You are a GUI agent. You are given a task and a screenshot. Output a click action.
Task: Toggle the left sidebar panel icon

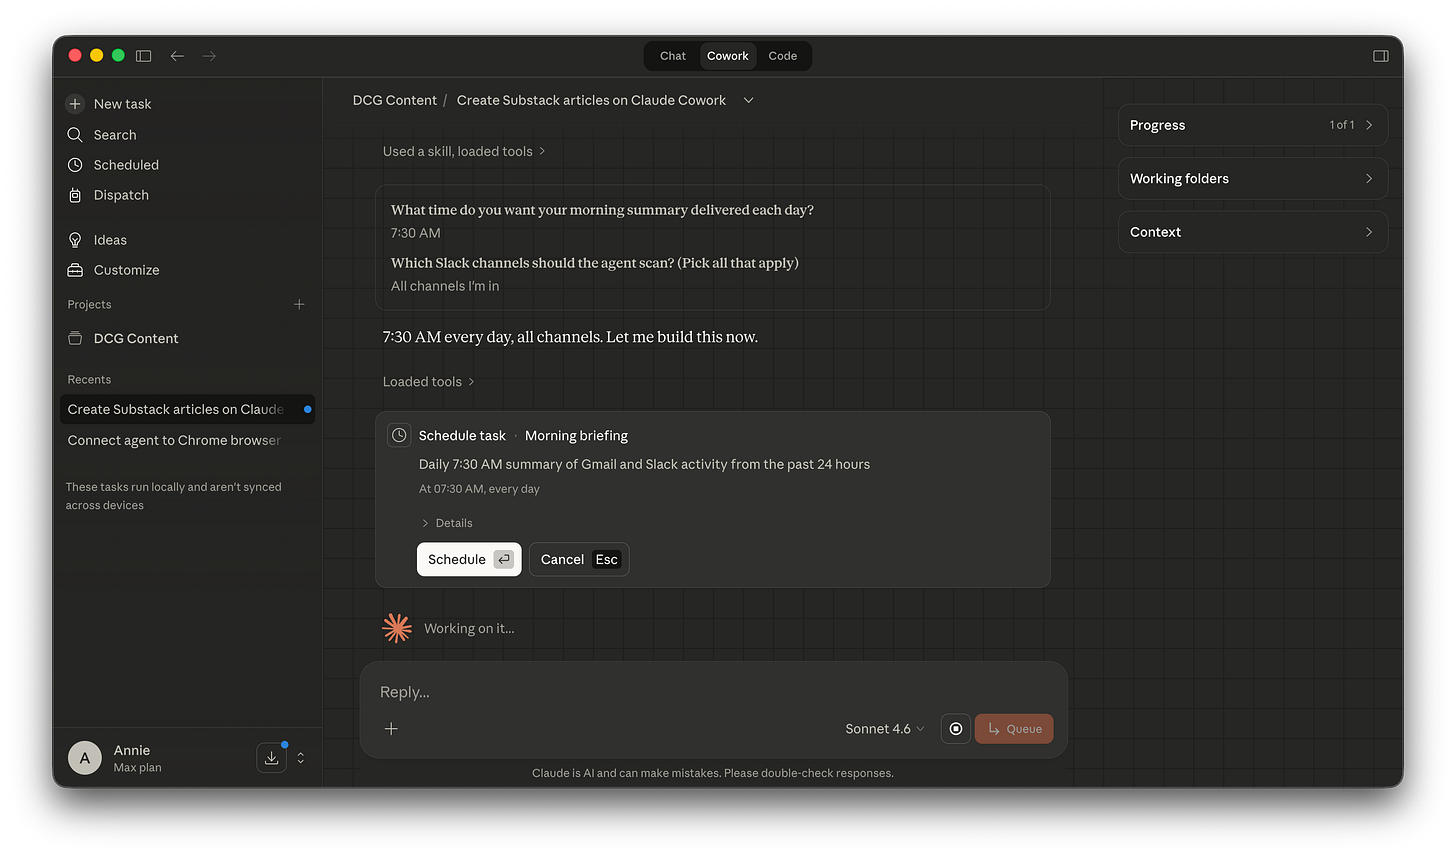pos(144,56)
